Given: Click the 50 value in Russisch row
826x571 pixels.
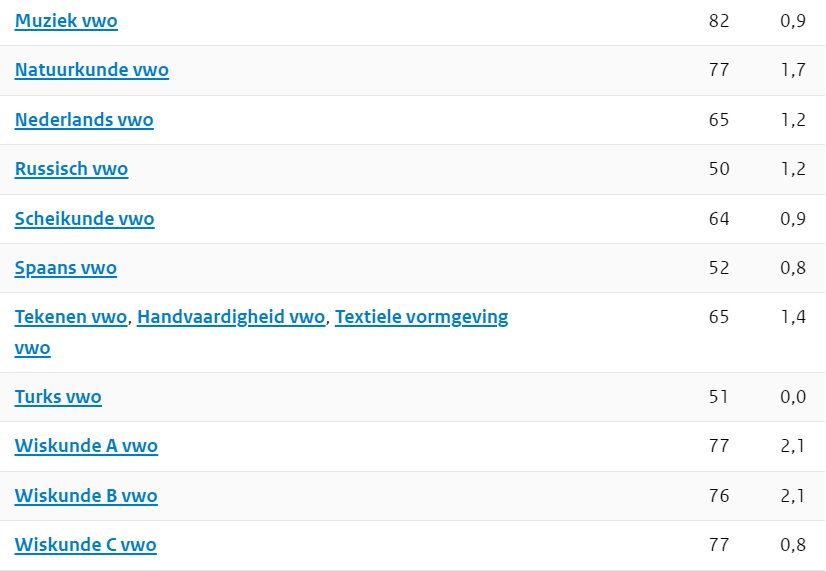Looking at the screenshot, I should [719, 169].
